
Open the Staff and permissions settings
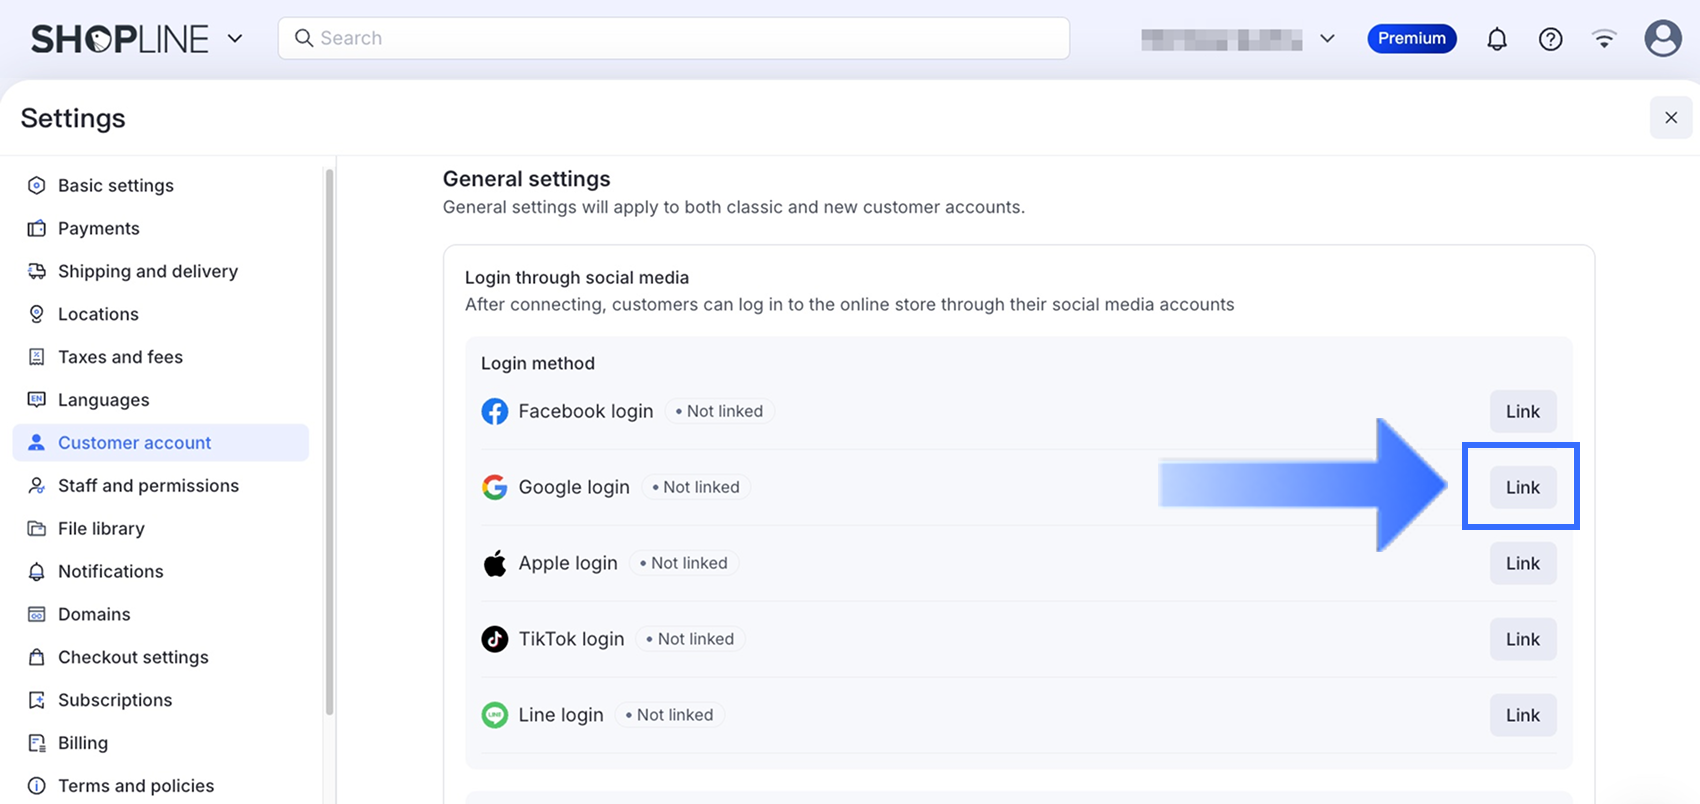[x=148, y=486]
